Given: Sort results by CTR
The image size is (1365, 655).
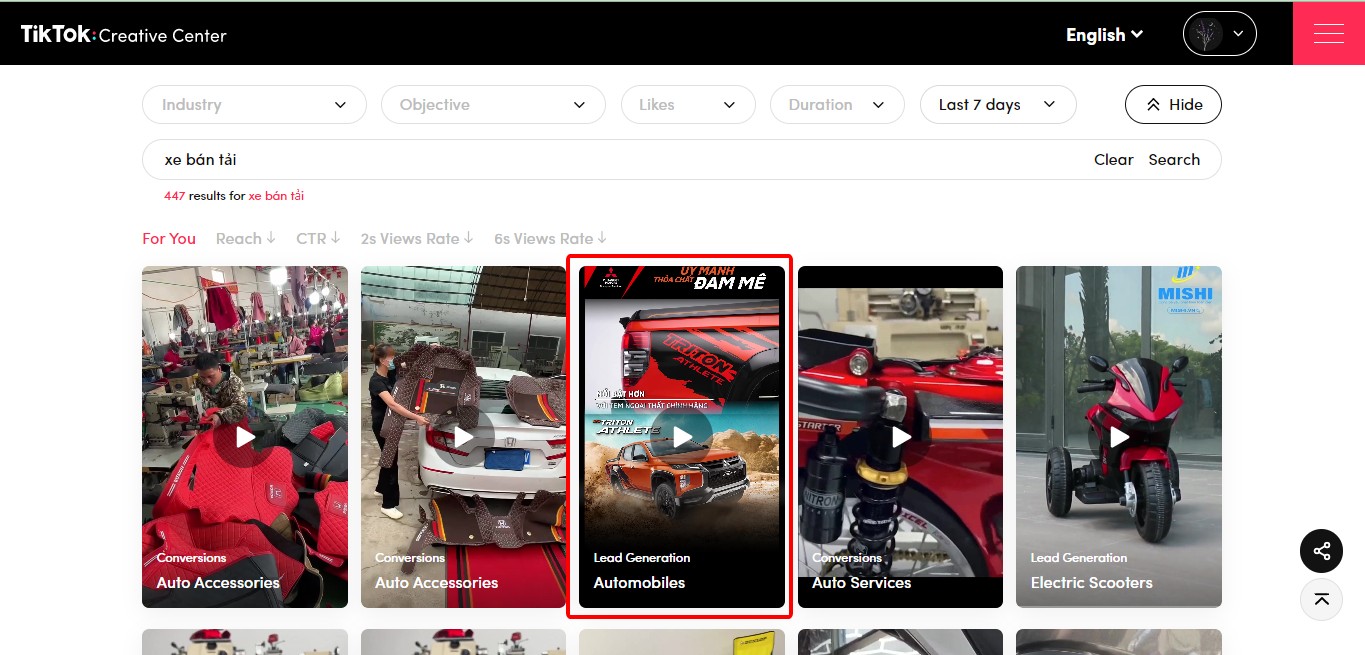Looking at the screenshot, I should pyautogui.click(x=319, y=238).
